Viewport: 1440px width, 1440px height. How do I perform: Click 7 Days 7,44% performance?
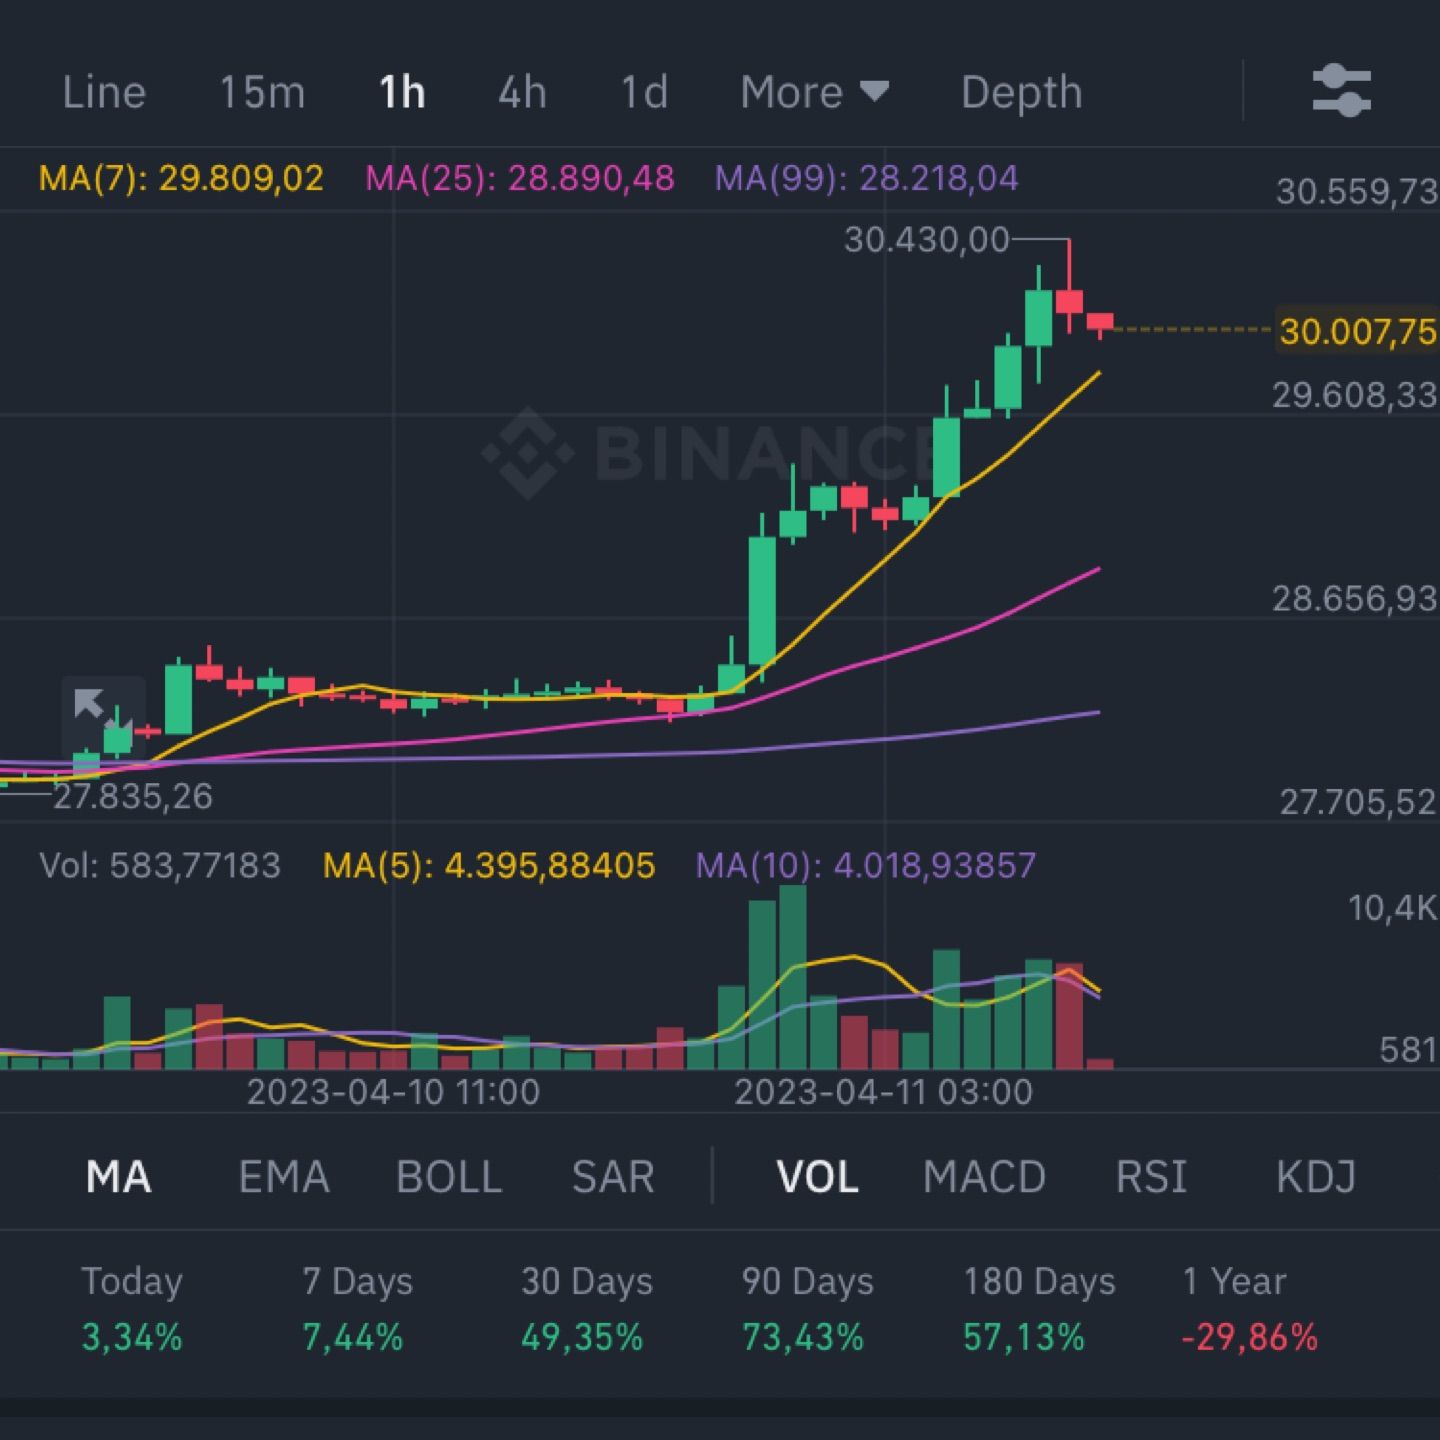point(357,1308)
